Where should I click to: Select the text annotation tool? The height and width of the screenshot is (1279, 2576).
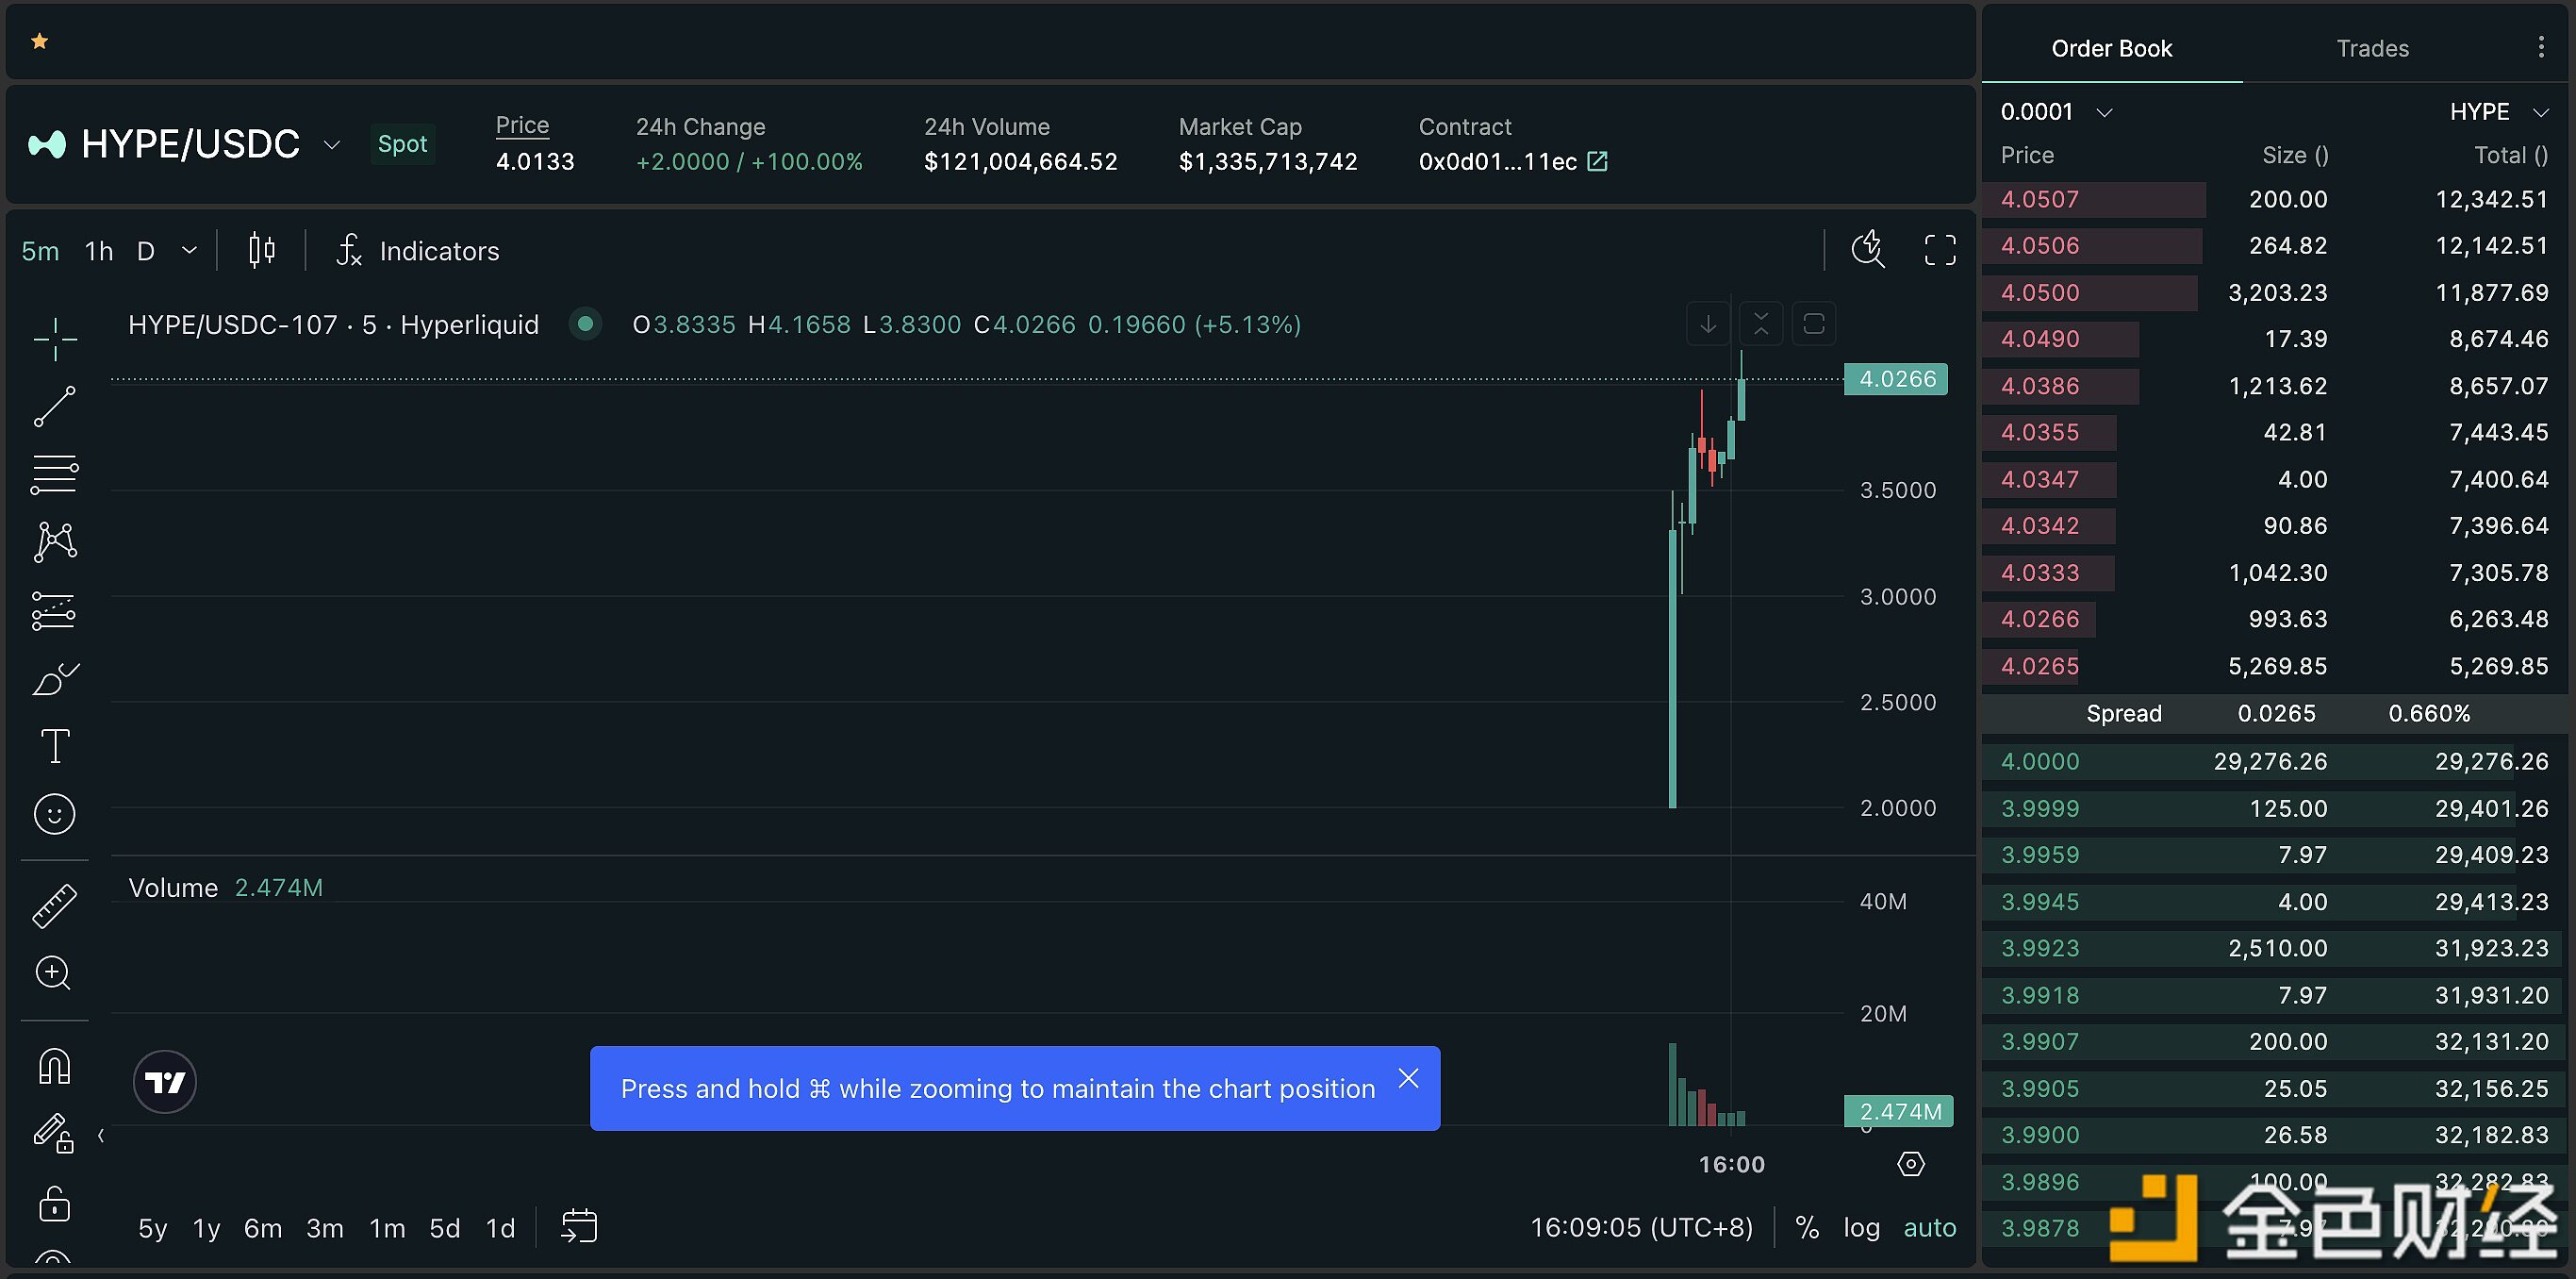tap(55, 746)
